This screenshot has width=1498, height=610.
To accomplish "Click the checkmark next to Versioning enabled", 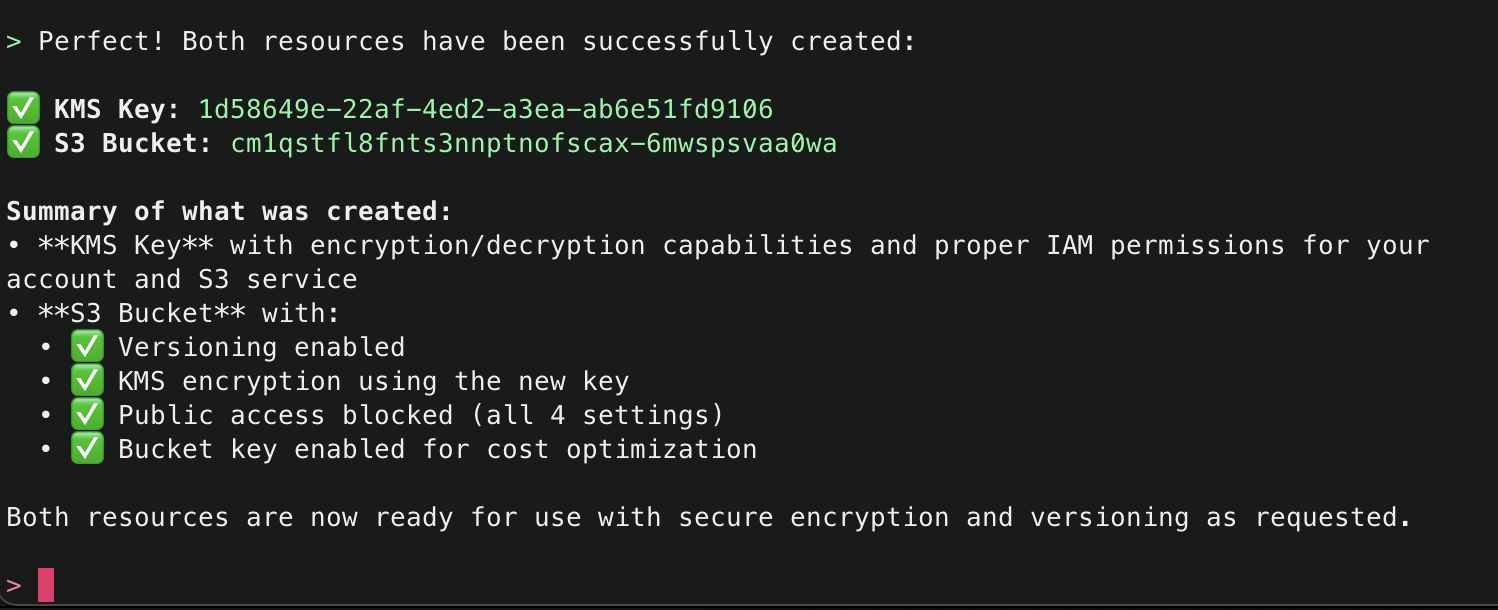I will point(87,347).
